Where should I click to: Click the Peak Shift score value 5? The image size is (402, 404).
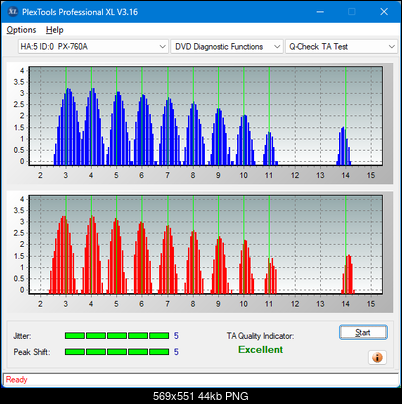pyautogui.click(x=176, y=352)
